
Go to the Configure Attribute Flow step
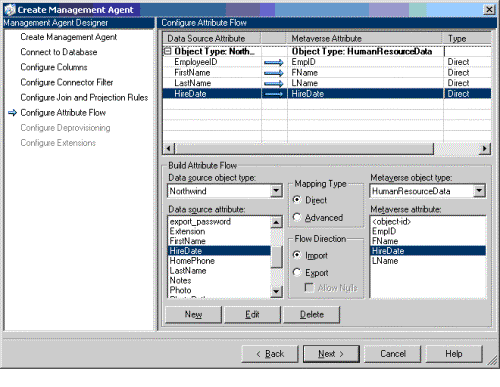[x=63, y=113]
